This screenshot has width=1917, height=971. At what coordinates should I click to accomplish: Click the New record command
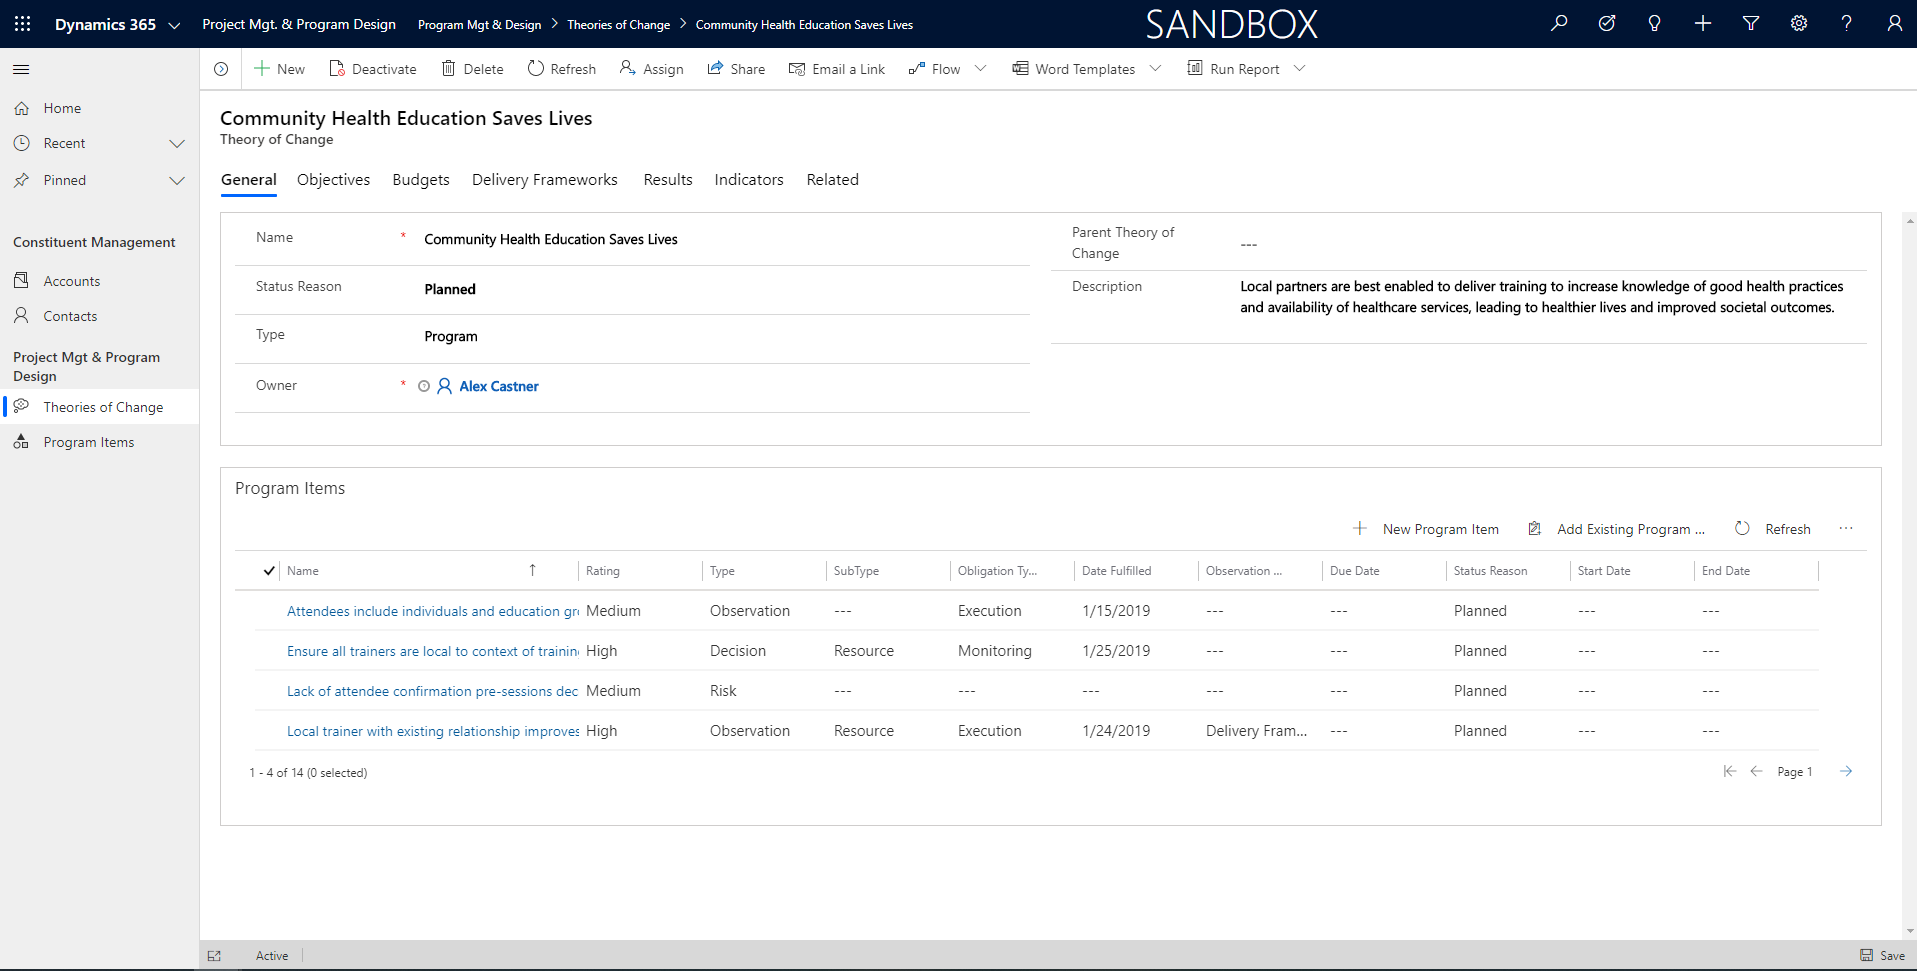coord(279,69)
